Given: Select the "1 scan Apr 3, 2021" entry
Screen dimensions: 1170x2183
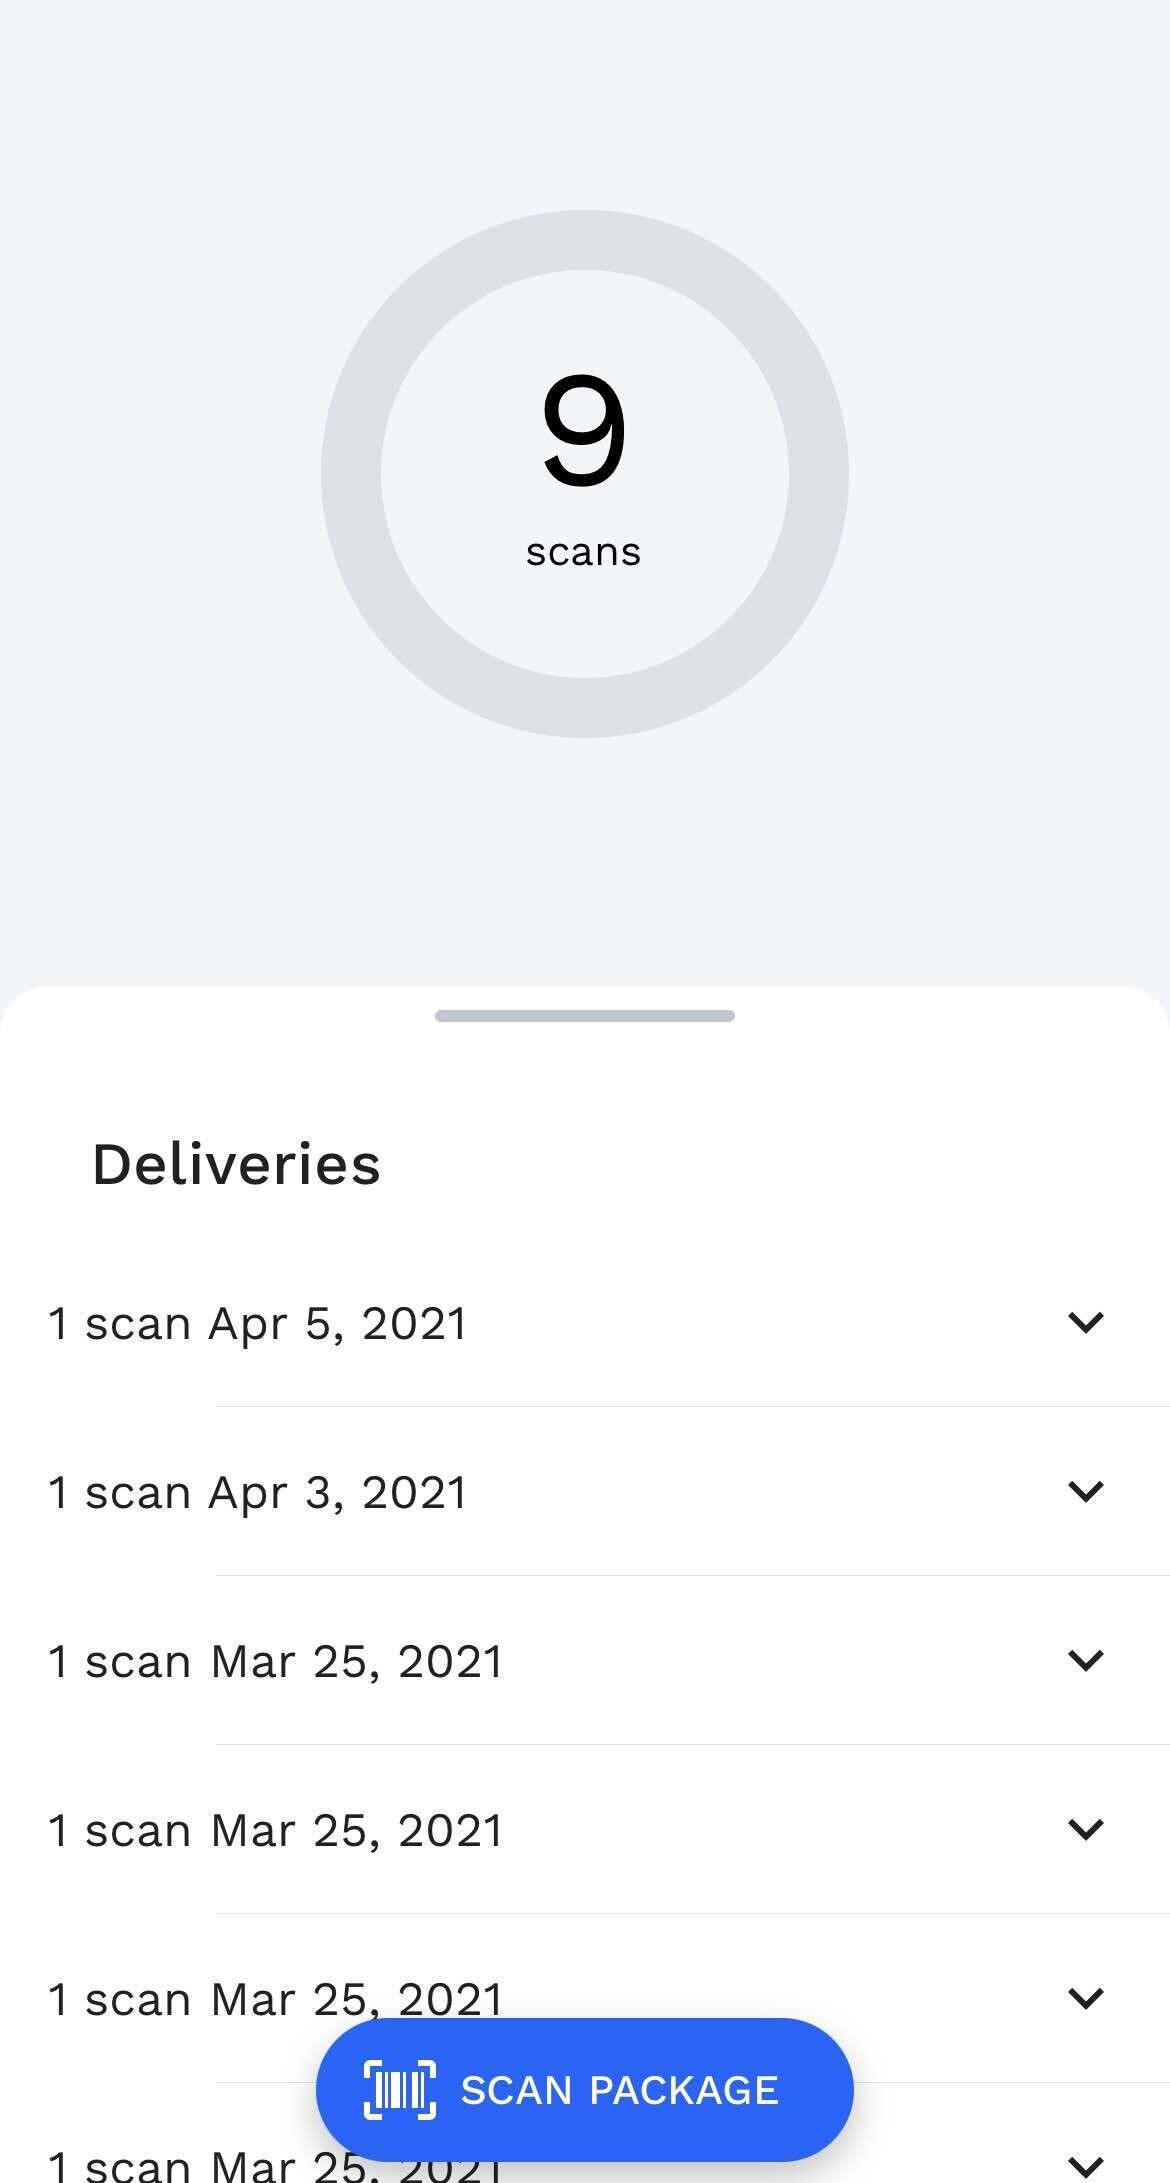Looking at the screenshot, I should 258,1493.
